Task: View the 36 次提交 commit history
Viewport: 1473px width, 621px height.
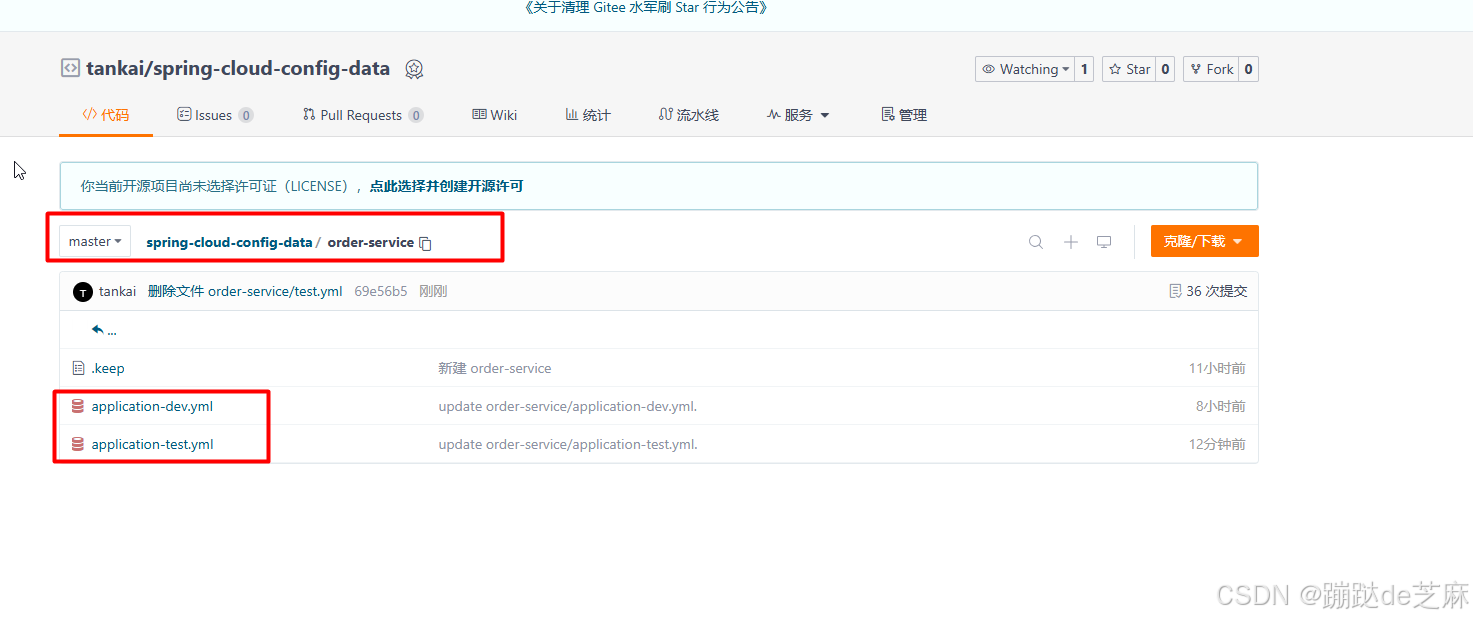Action: pyautogui.click(x=1207, y=290)
